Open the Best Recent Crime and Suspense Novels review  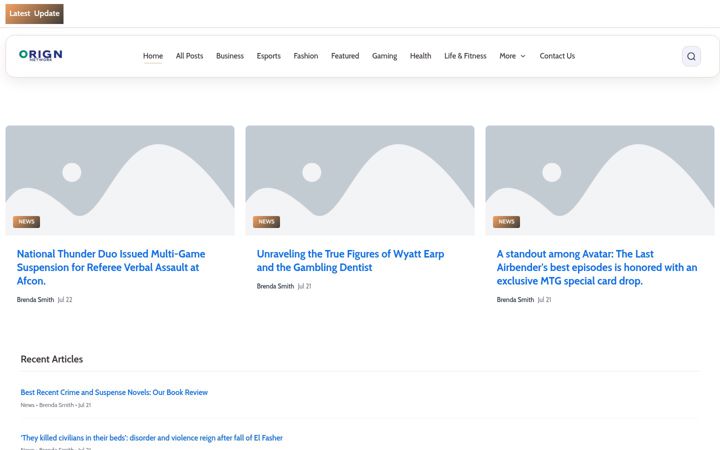[114, 392]
